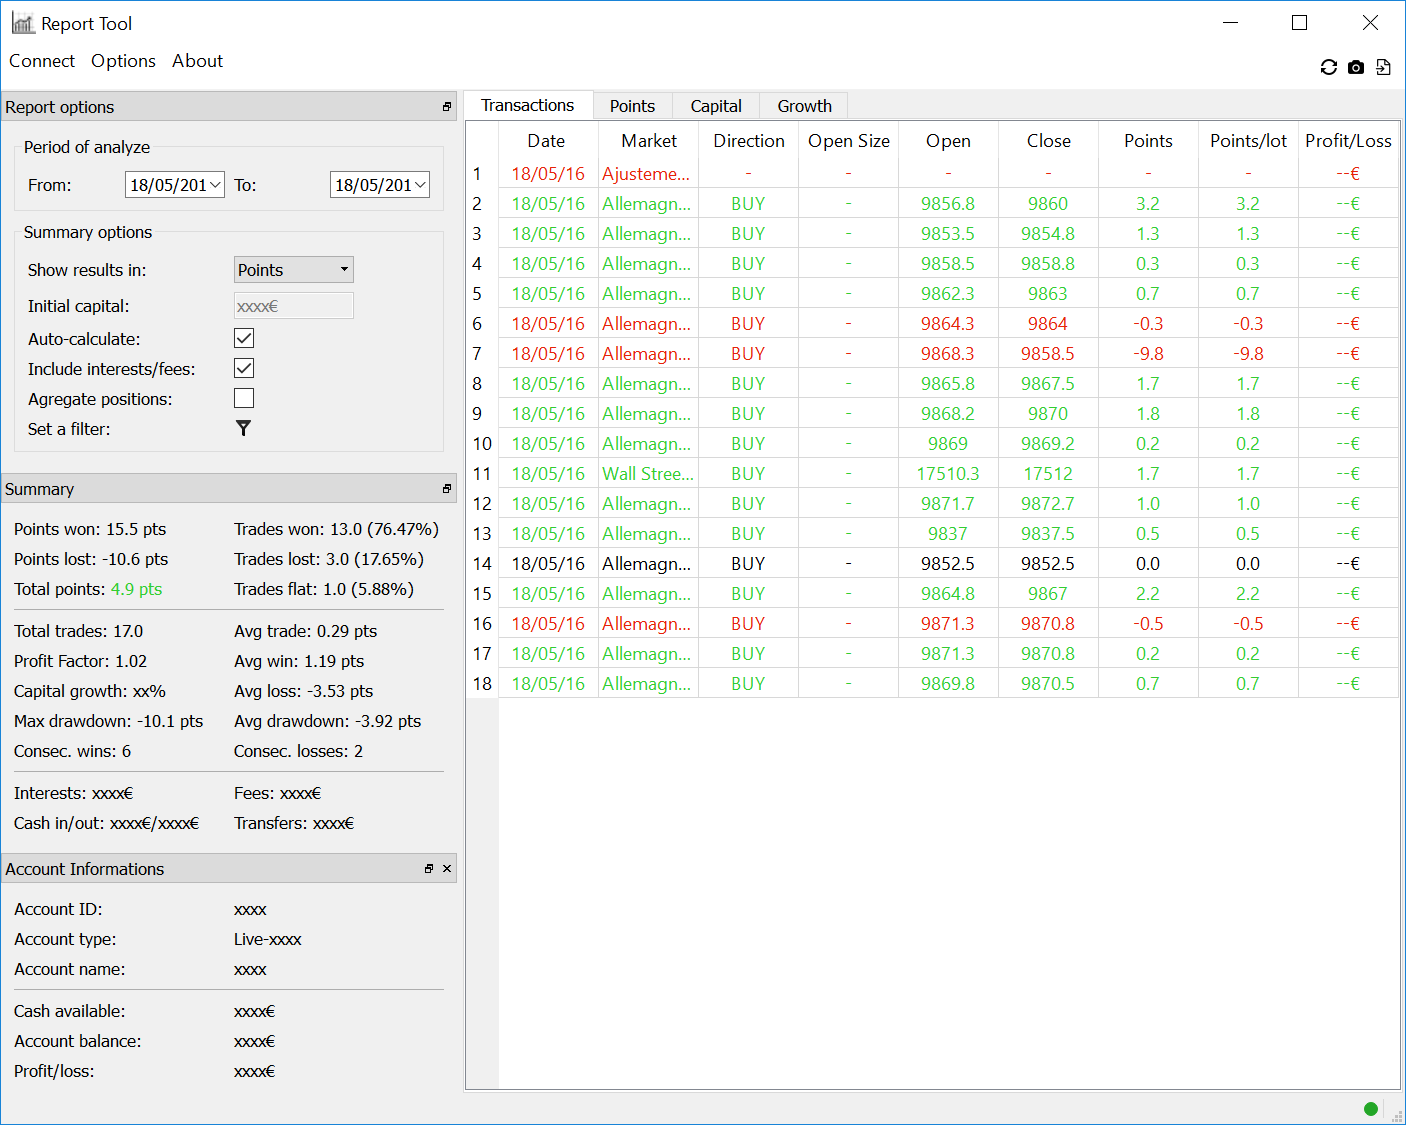Disable the Auto-calculate checkbox

(244, 338)
